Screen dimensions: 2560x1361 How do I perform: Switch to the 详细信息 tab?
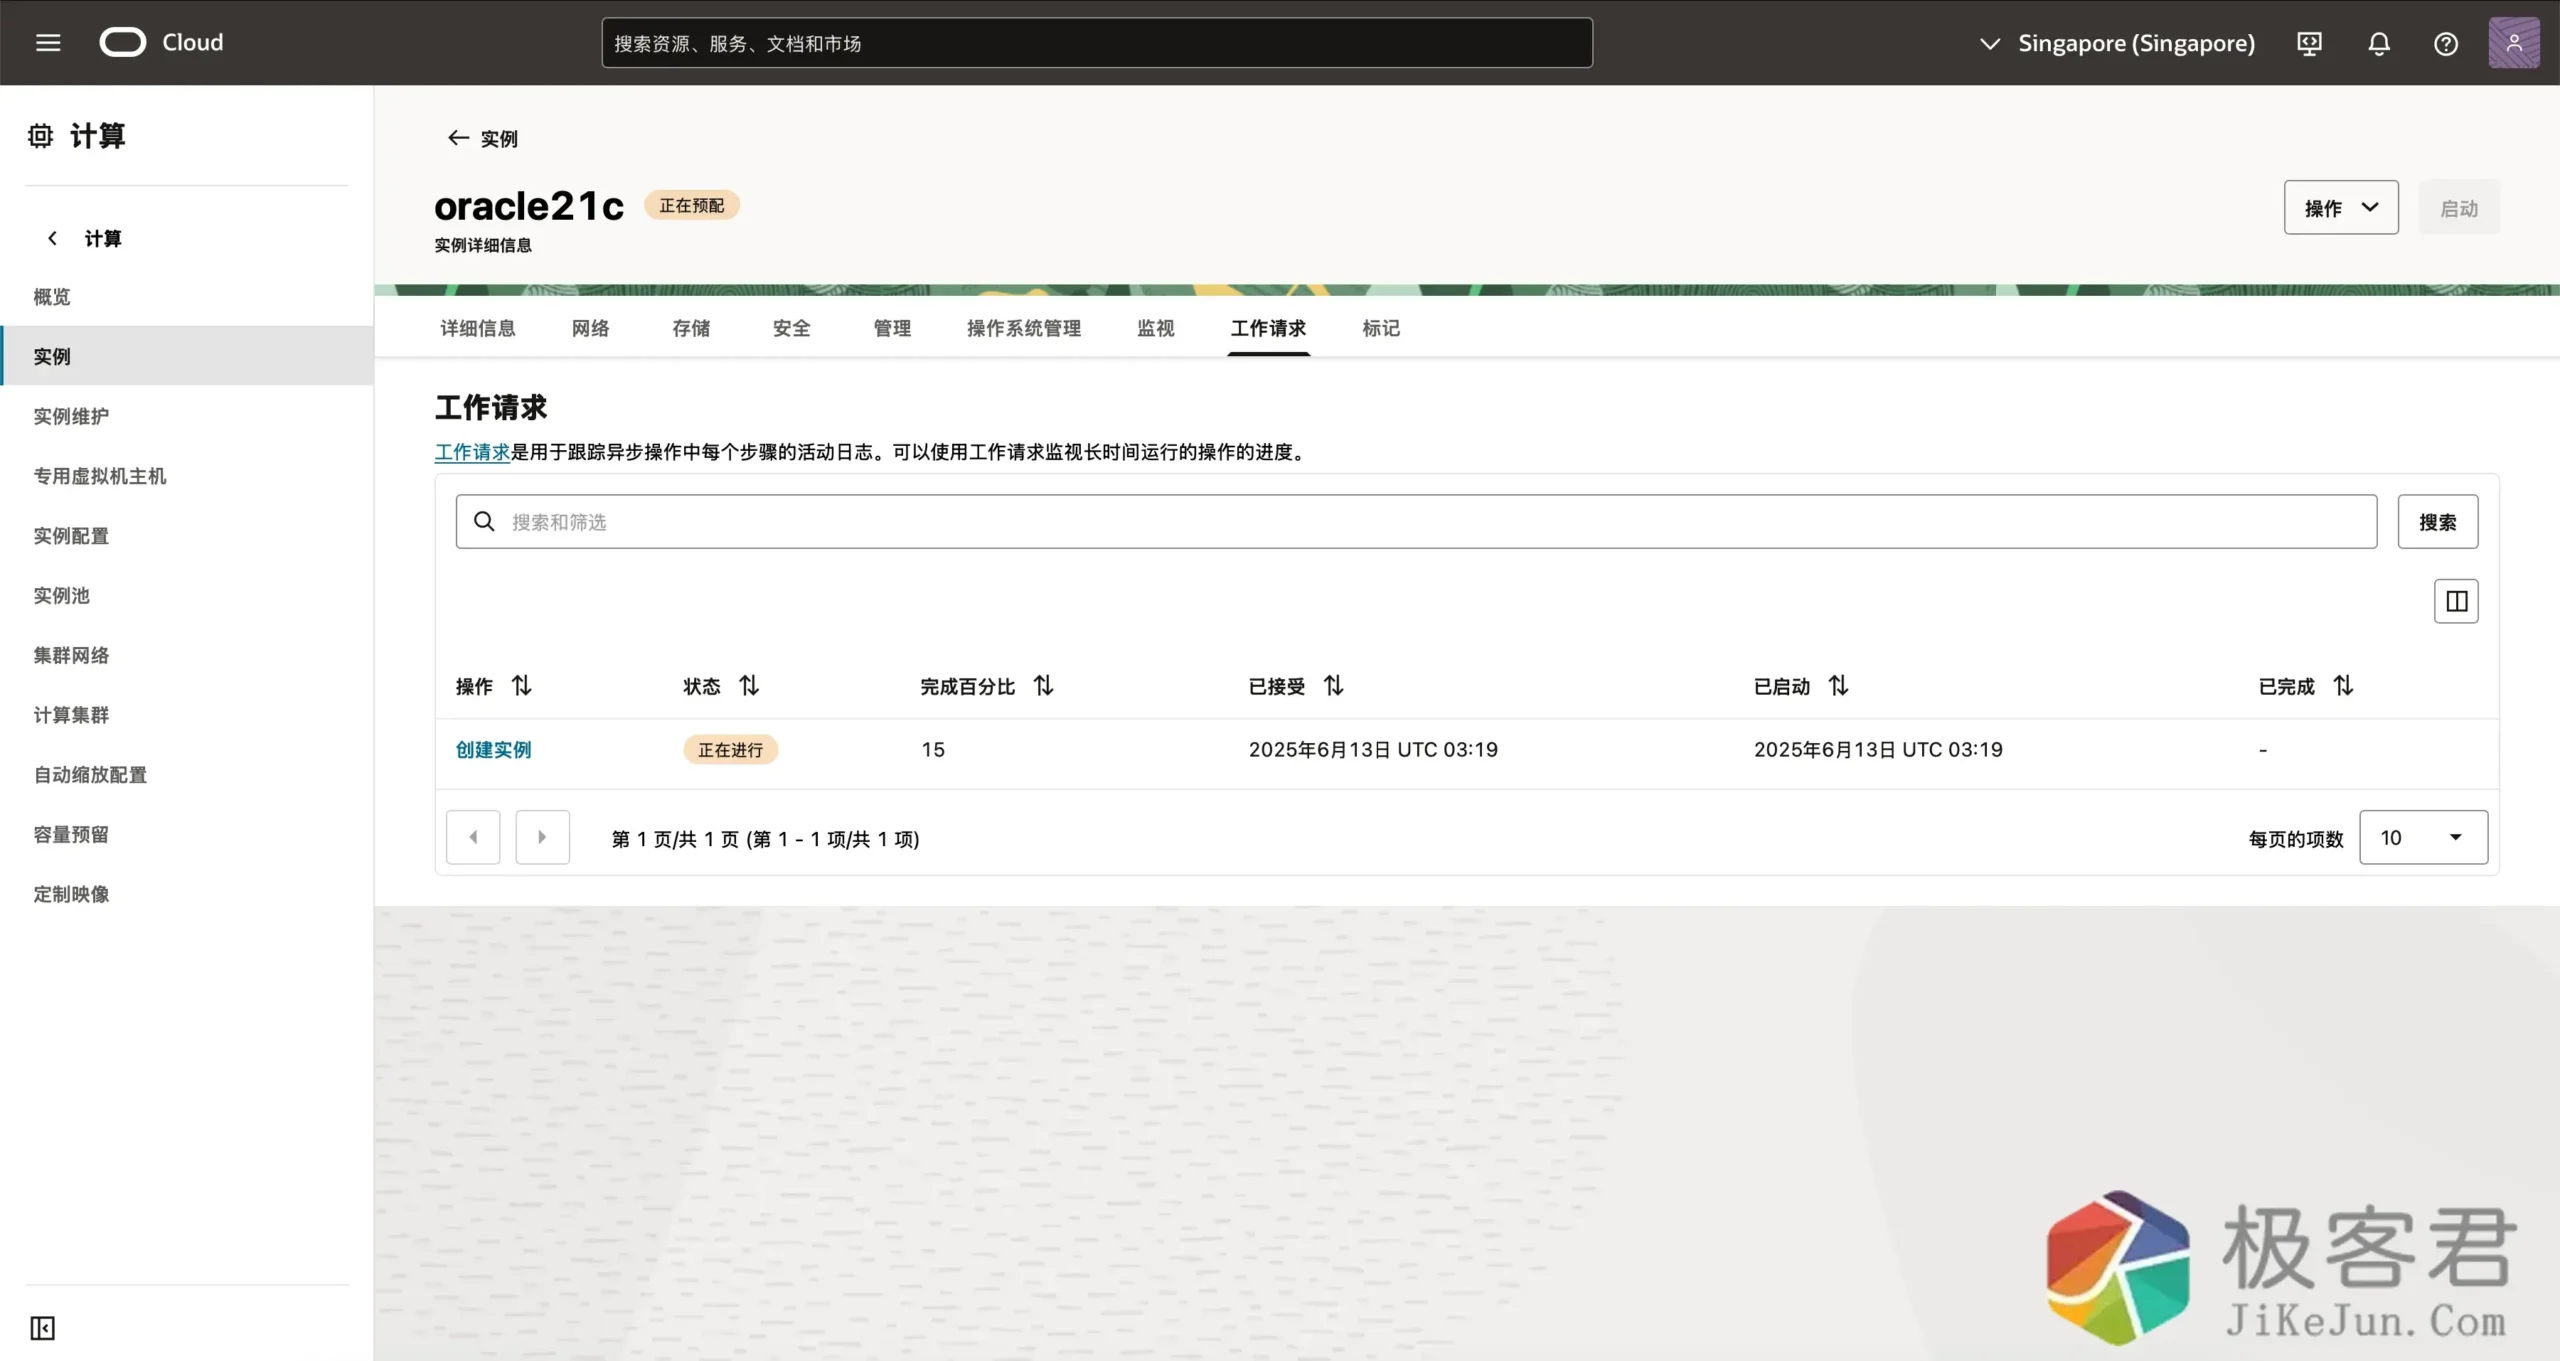tap(478, 328)
